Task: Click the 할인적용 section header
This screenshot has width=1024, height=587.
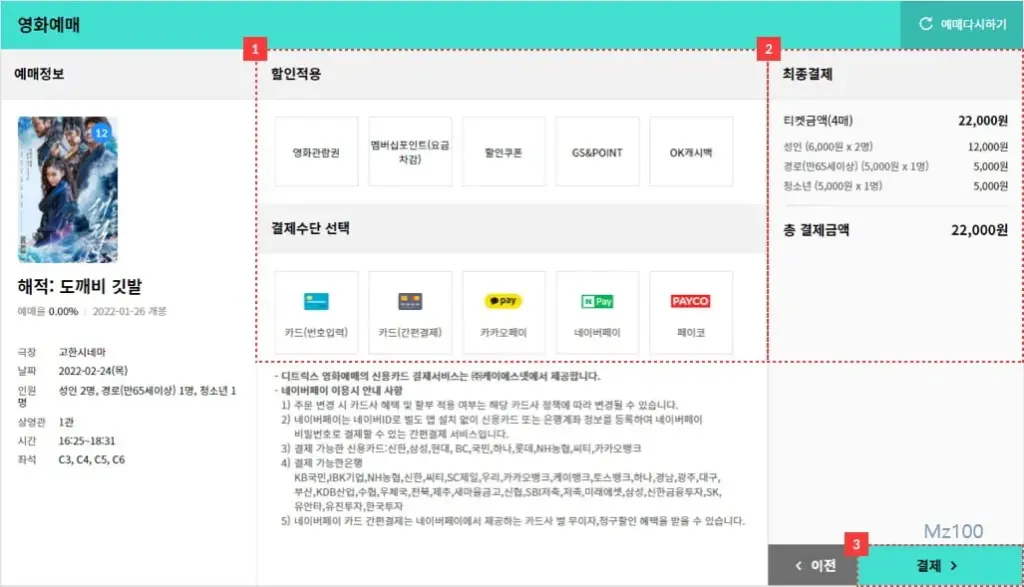Action: pyautogui.click(x=296, y=74)
